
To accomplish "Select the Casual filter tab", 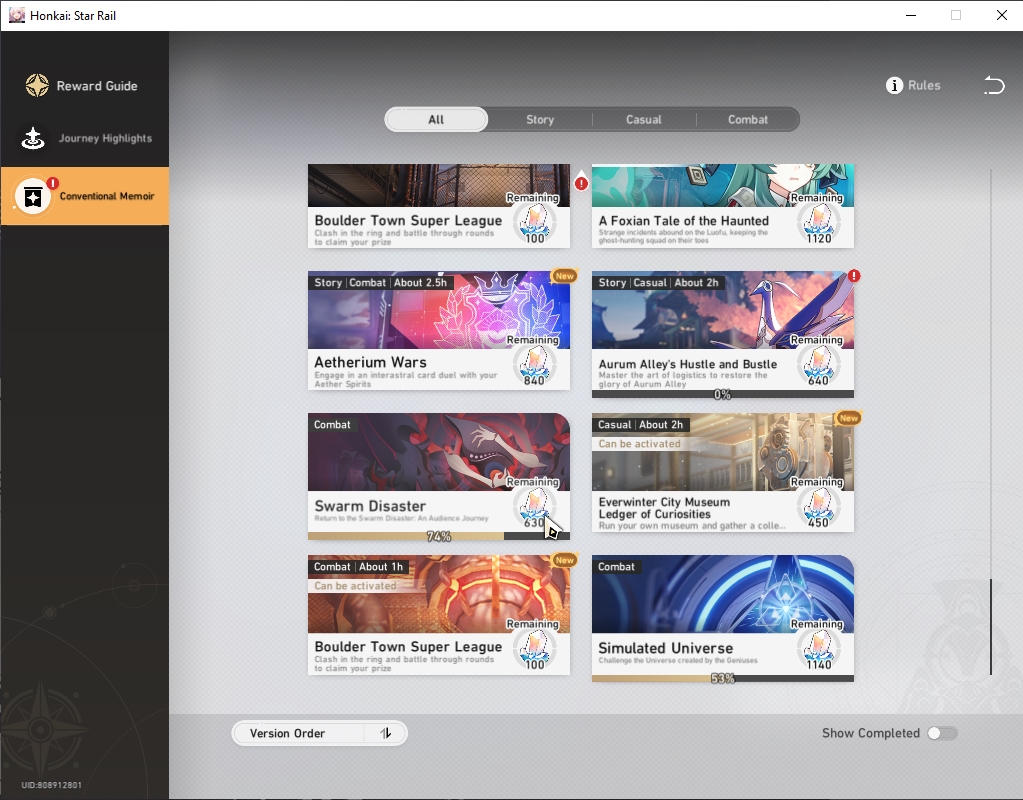I will 644,119.
